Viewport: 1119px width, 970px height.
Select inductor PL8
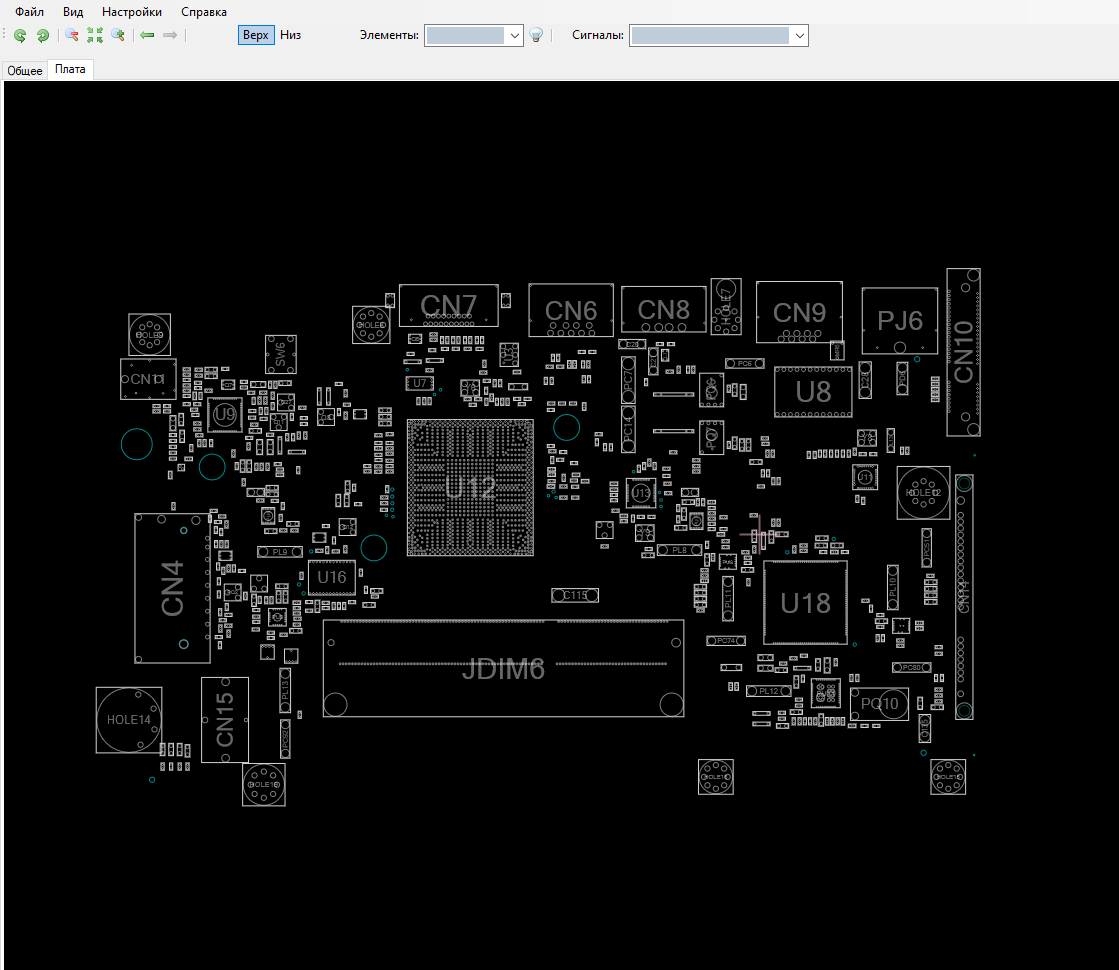(679, 550)
